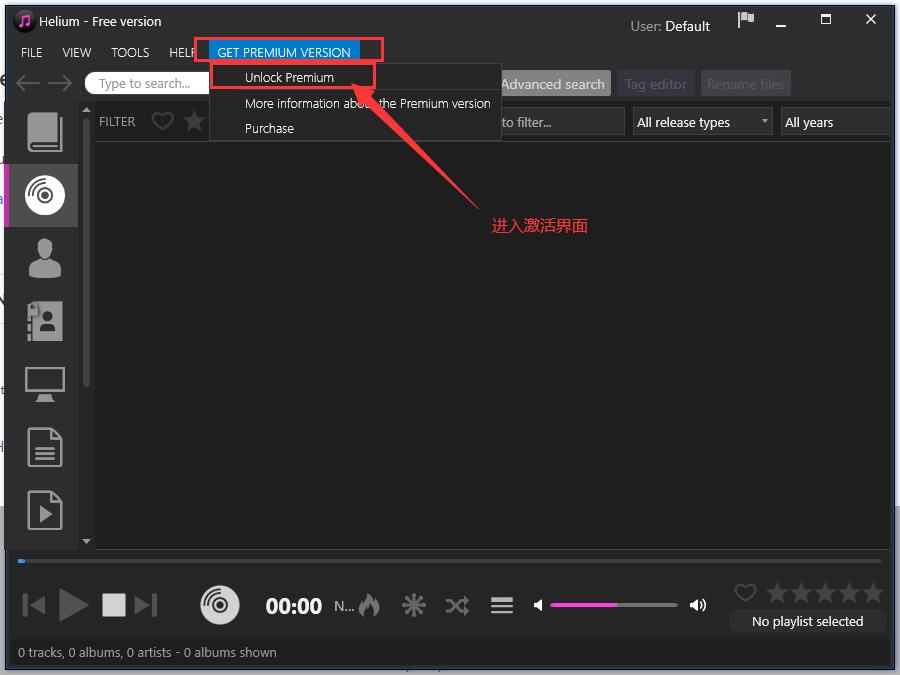Adjust the volume slider

pos(614,605)
